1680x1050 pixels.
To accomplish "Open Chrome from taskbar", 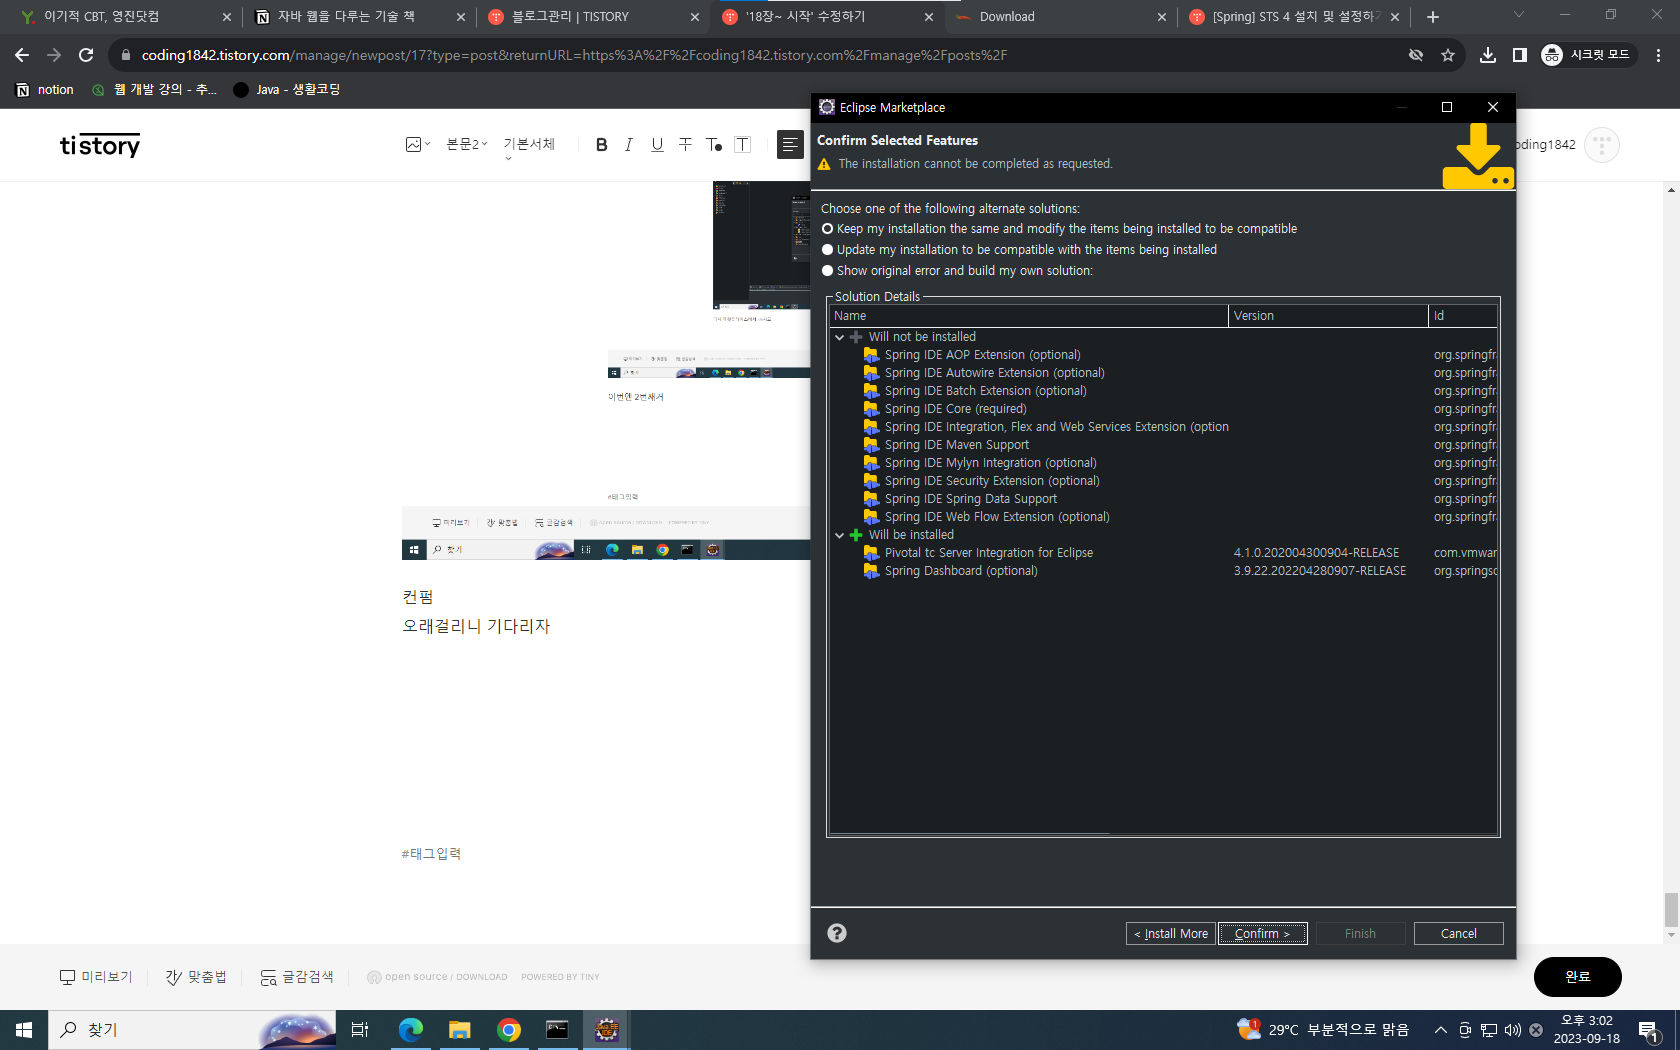I will 509,1030.
